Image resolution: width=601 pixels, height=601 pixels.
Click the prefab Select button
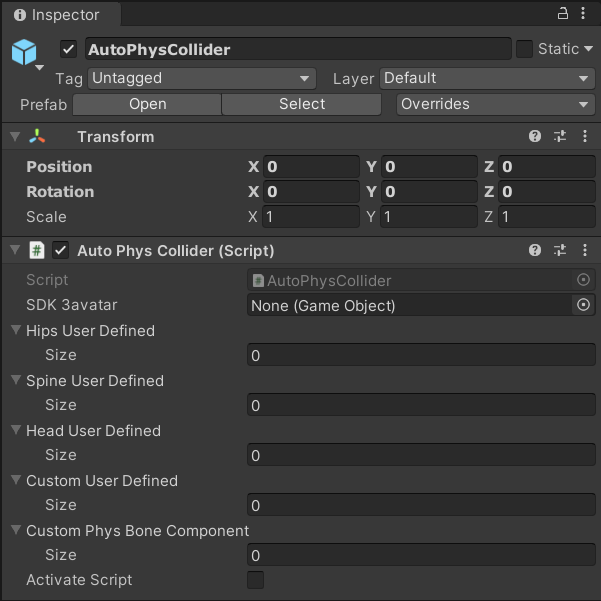[x=301, y=104]
